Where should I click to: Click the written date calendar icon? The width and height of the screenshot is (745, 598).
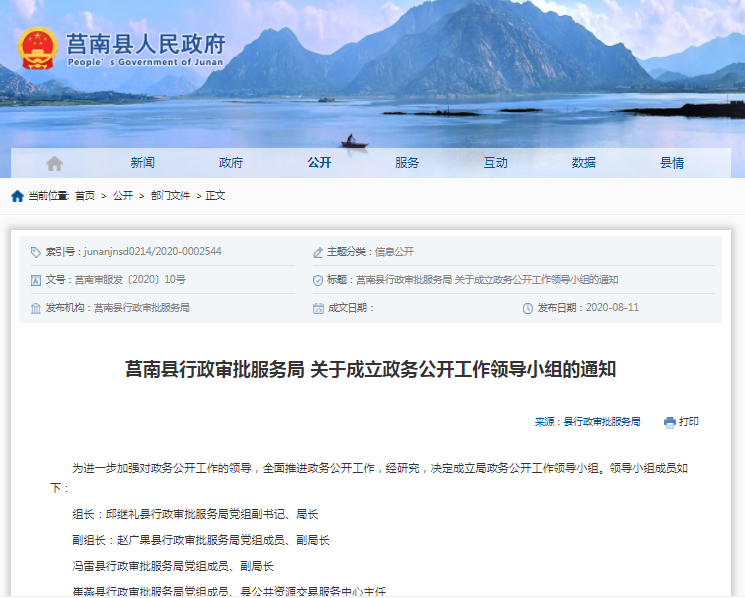pos(318,308)
